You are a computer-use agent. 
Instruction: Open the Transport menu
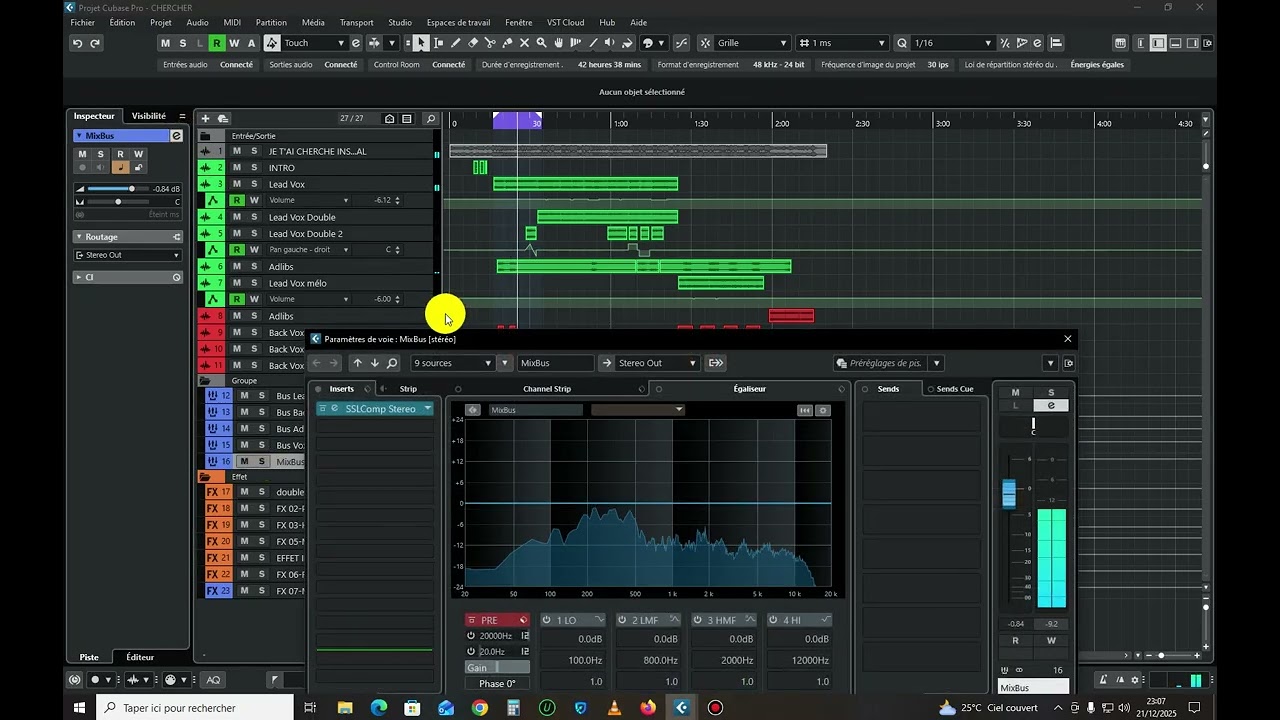[x=356, y=22]
